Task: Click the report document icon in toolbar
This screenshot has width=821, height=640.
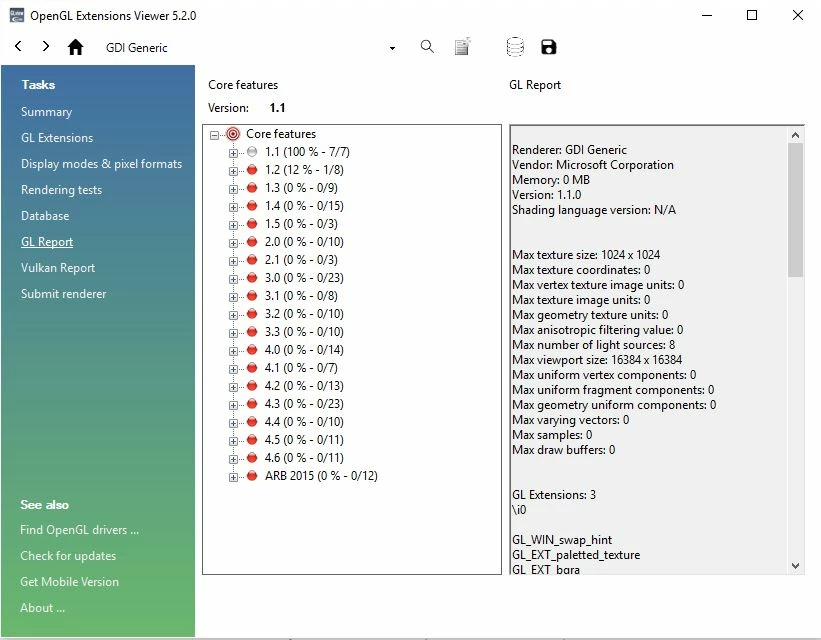Action: pyautogui.click(x=462, y=47)
